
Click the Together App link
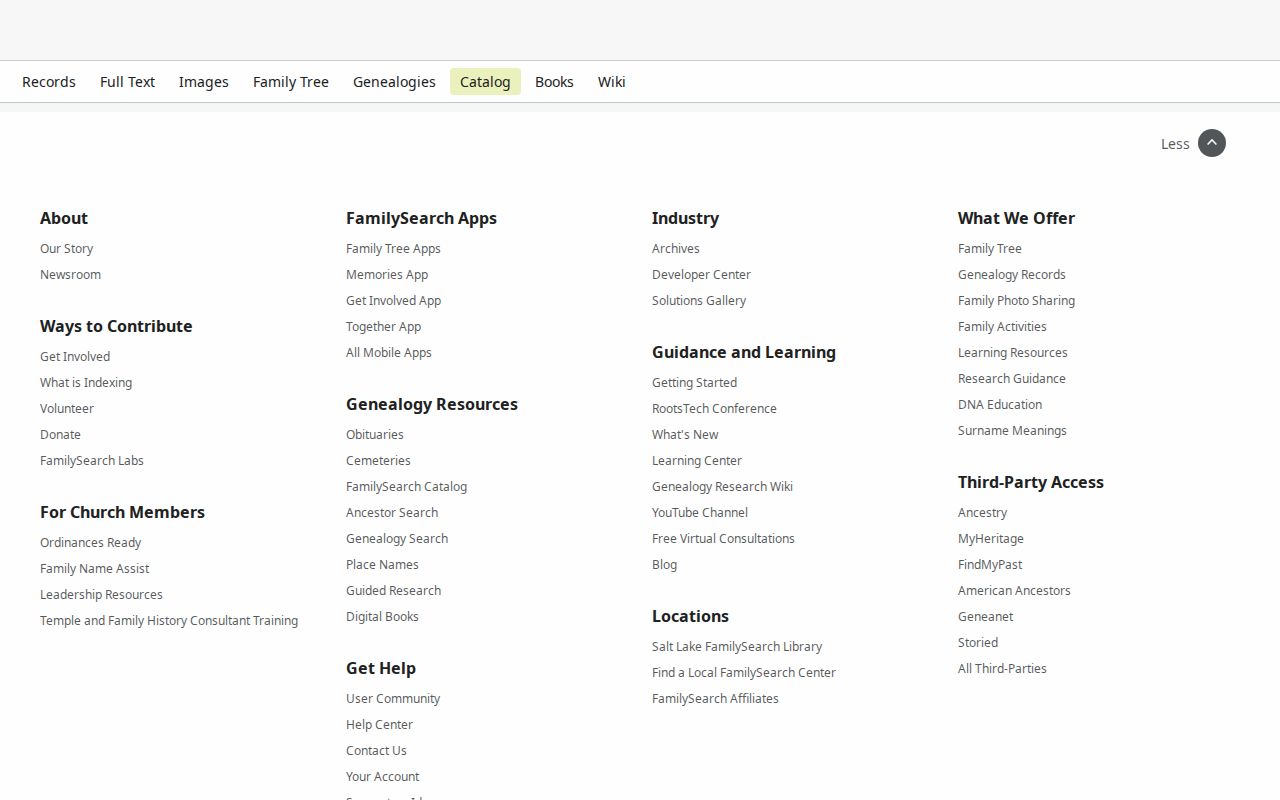(x=384, y=326)
